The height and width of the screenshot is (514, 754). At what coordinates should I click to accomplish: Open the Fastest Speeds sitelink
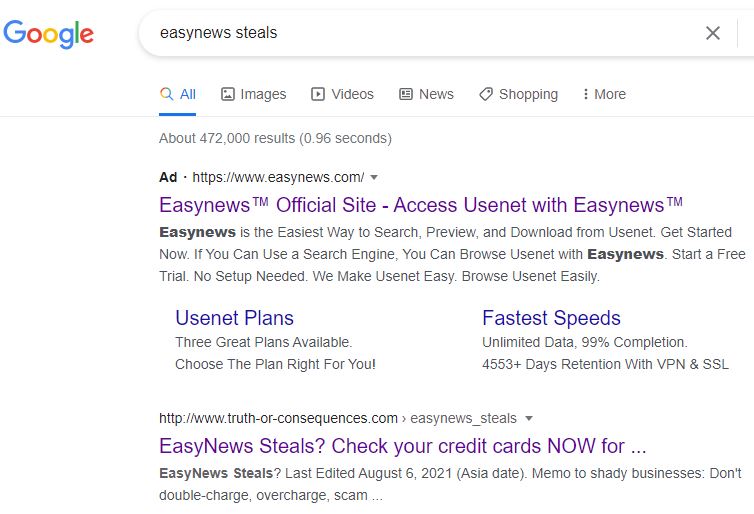(551, 318)
